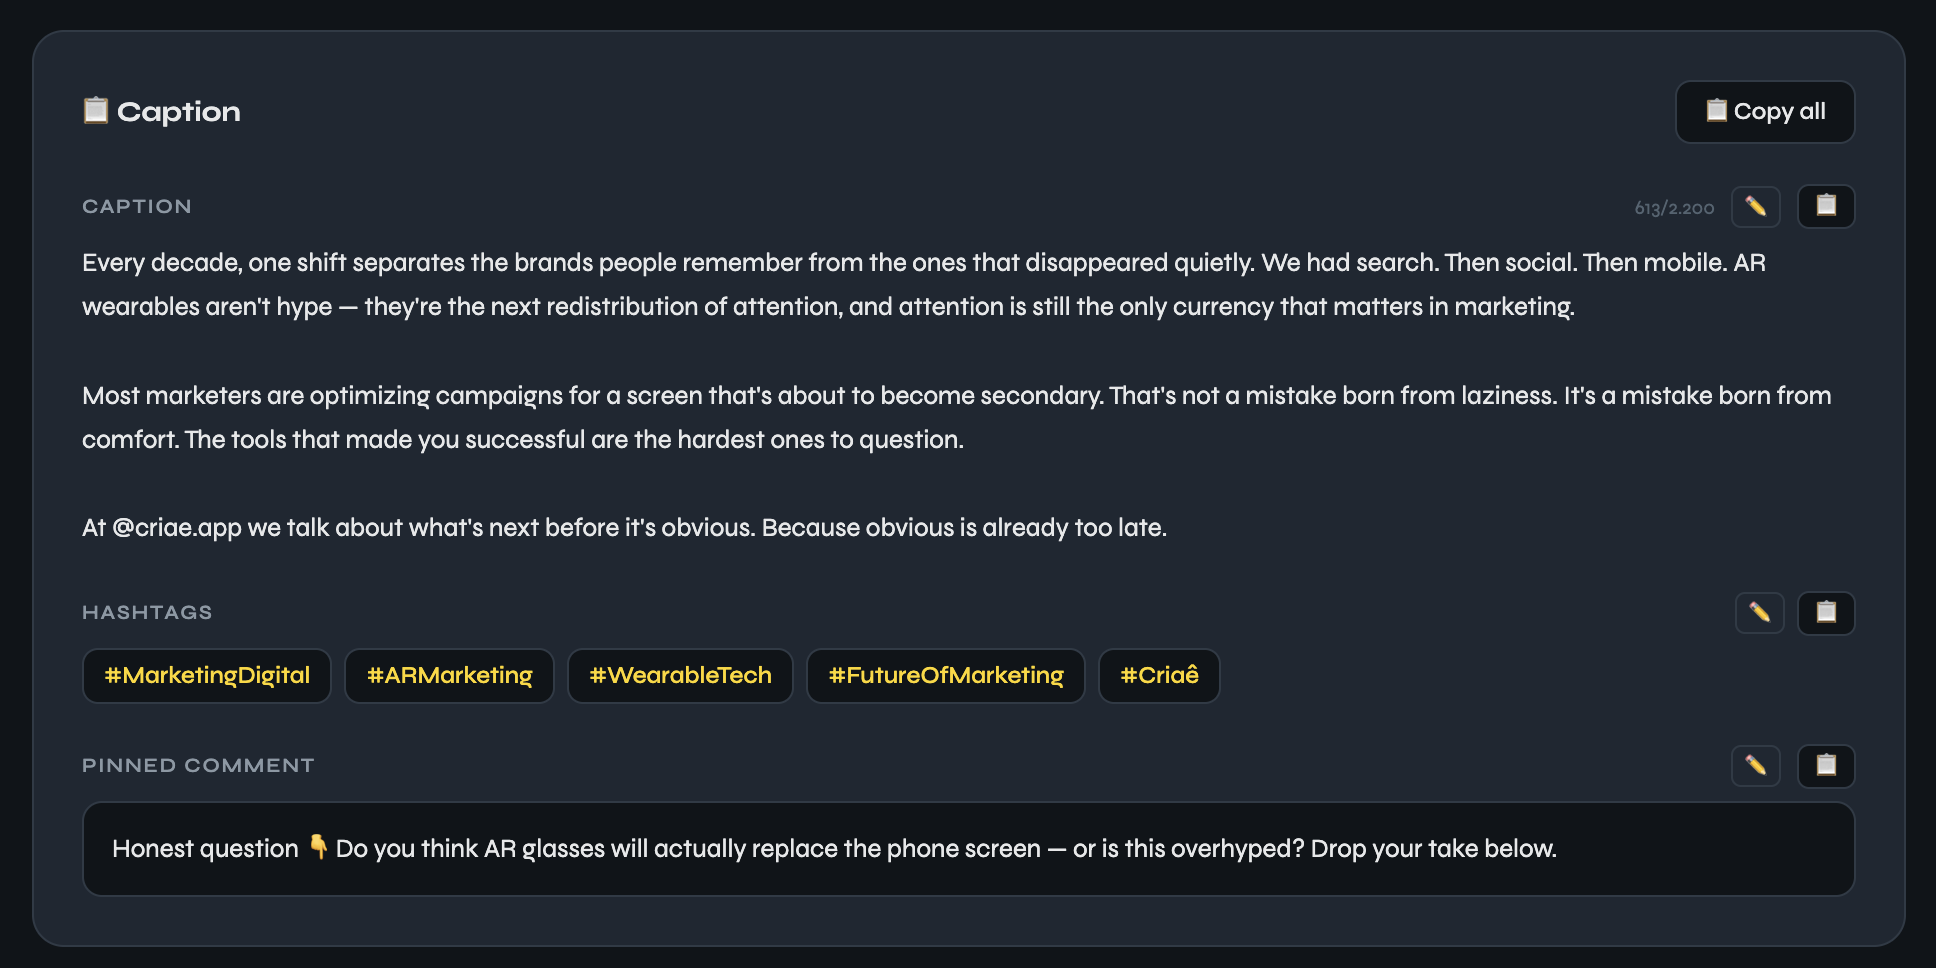1936x968 pixels.
Task: Click the #Criaê hashtag chip
Action: [1159, 676]
